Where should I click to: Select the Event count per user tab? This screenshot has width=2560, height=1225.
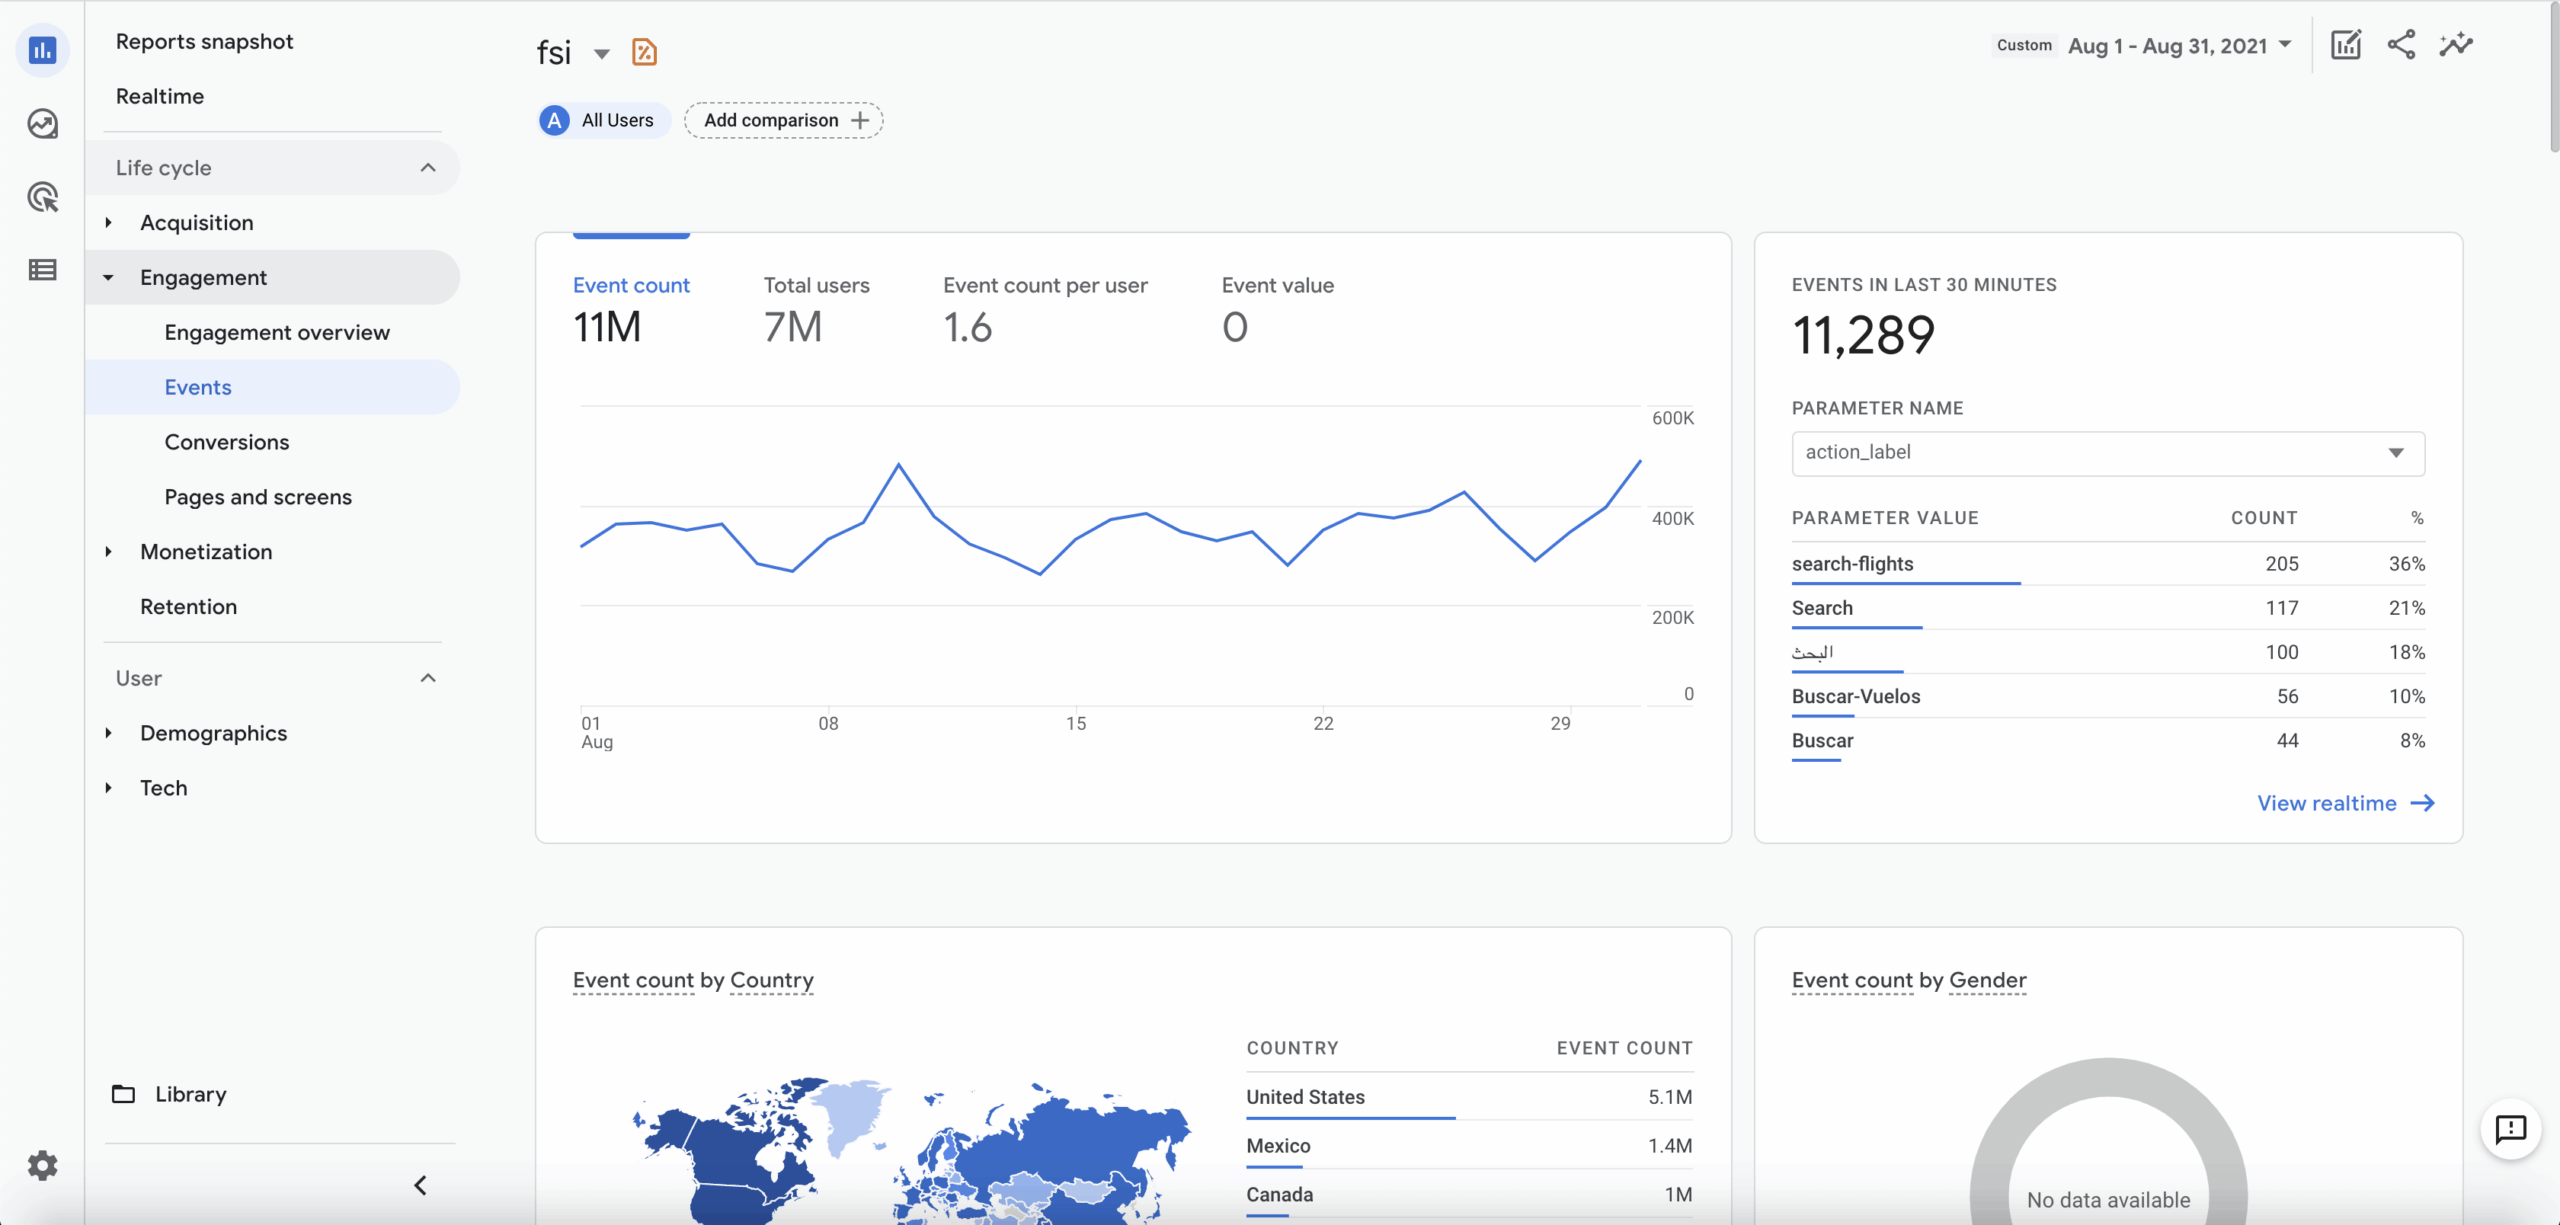point(1045,311)
